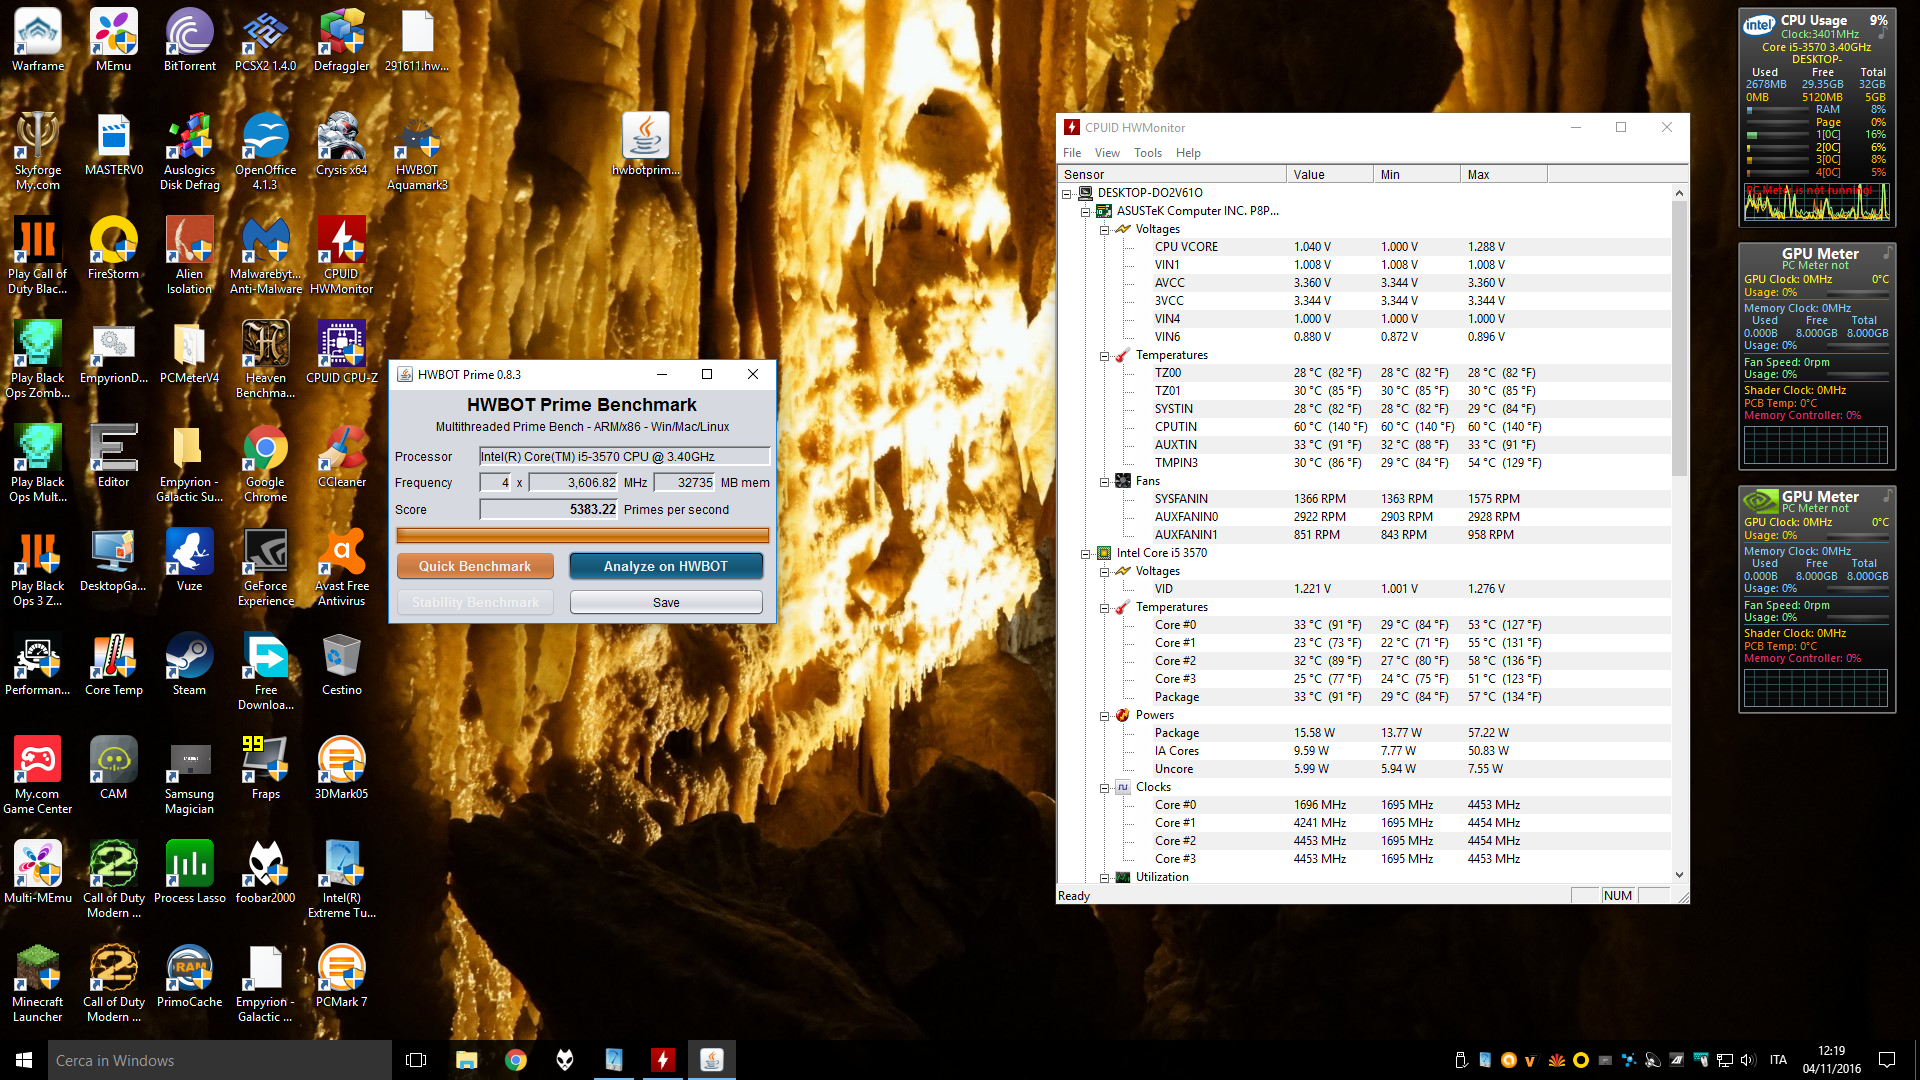The height and width of the screenshot is (1080, 1920).
Task: Click the CPU Usage gadget on desktop
Action: point(1817,117)
